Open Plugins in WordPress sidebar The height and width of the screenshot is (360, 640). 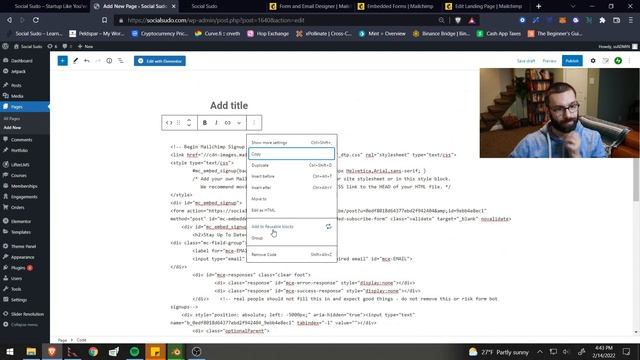pos(18,268)
